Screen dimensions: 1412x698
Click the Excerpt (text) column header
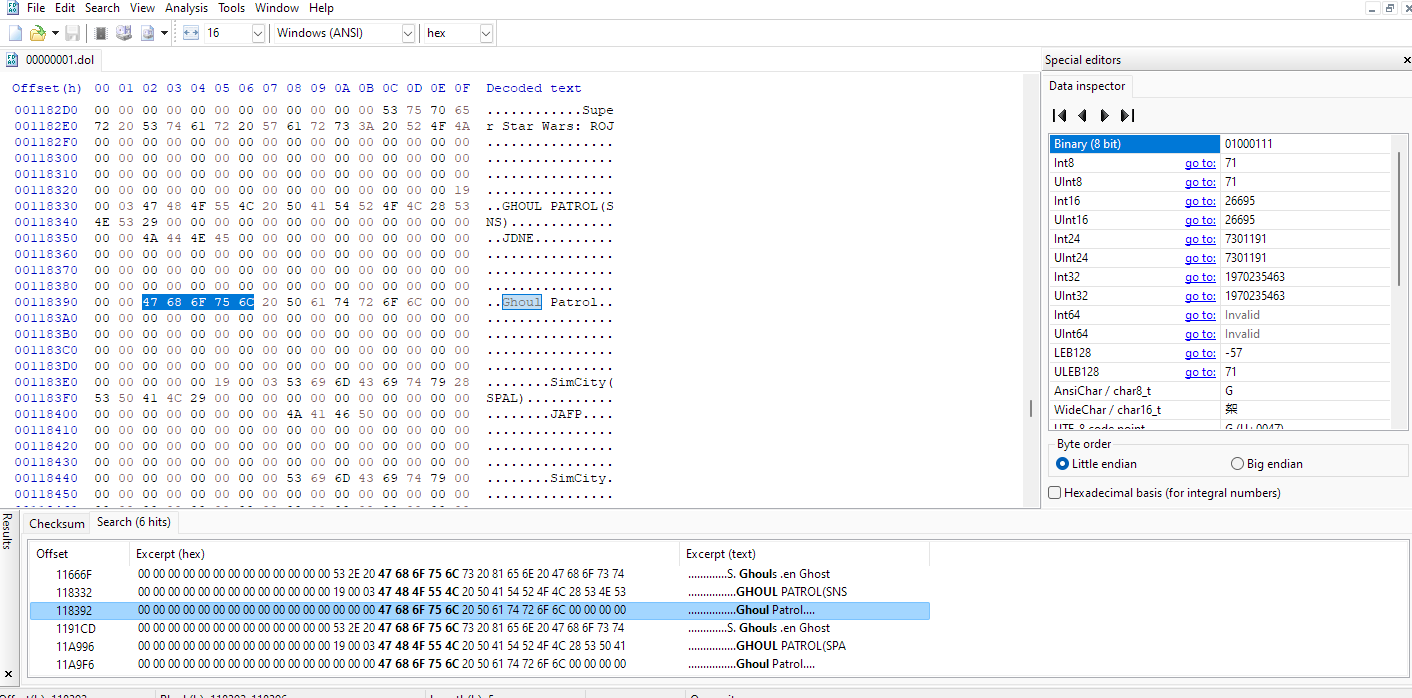coord(804,553)
